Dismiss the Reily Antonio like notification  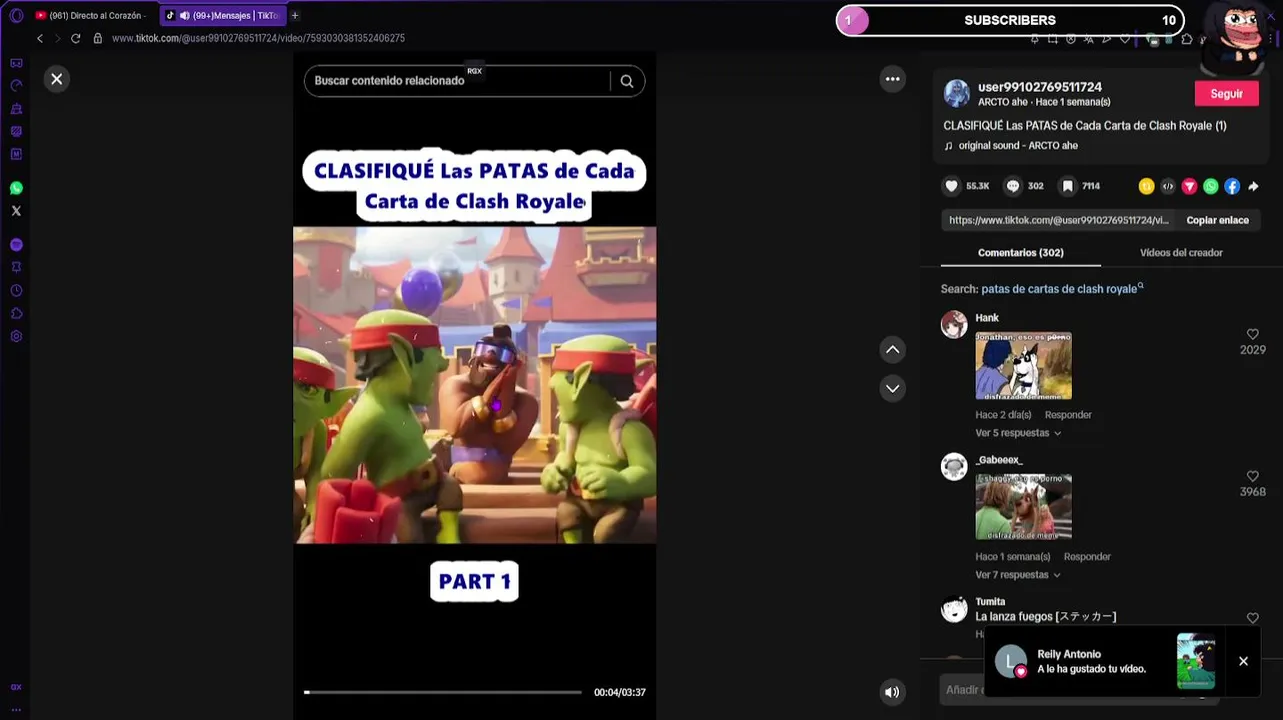pos(1243,661)
